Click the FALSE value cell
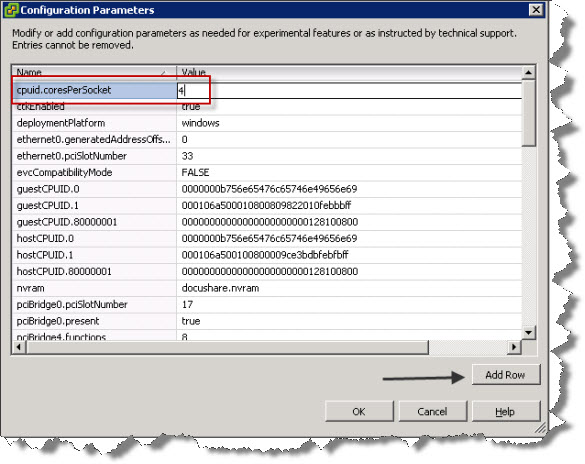The height and width of the screenshot is (464, 585). (x=349, y=172)
